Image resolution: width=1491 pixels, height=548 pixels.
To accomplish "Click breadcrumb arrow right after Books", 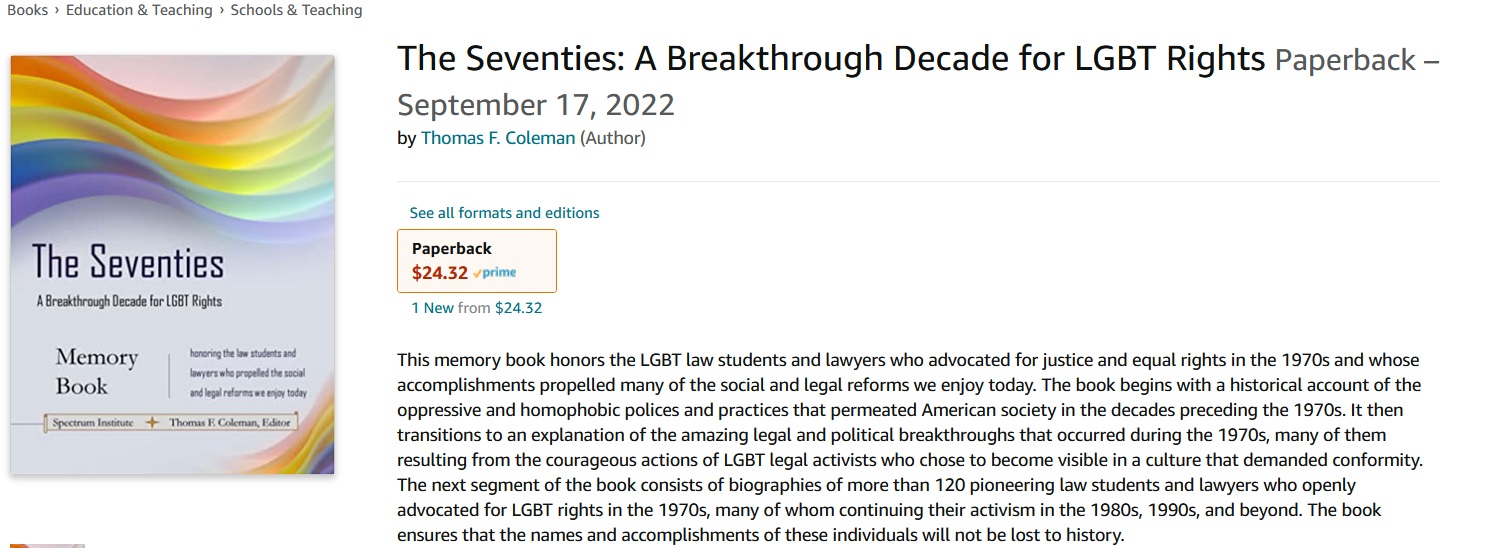I will tap(57, 10).
